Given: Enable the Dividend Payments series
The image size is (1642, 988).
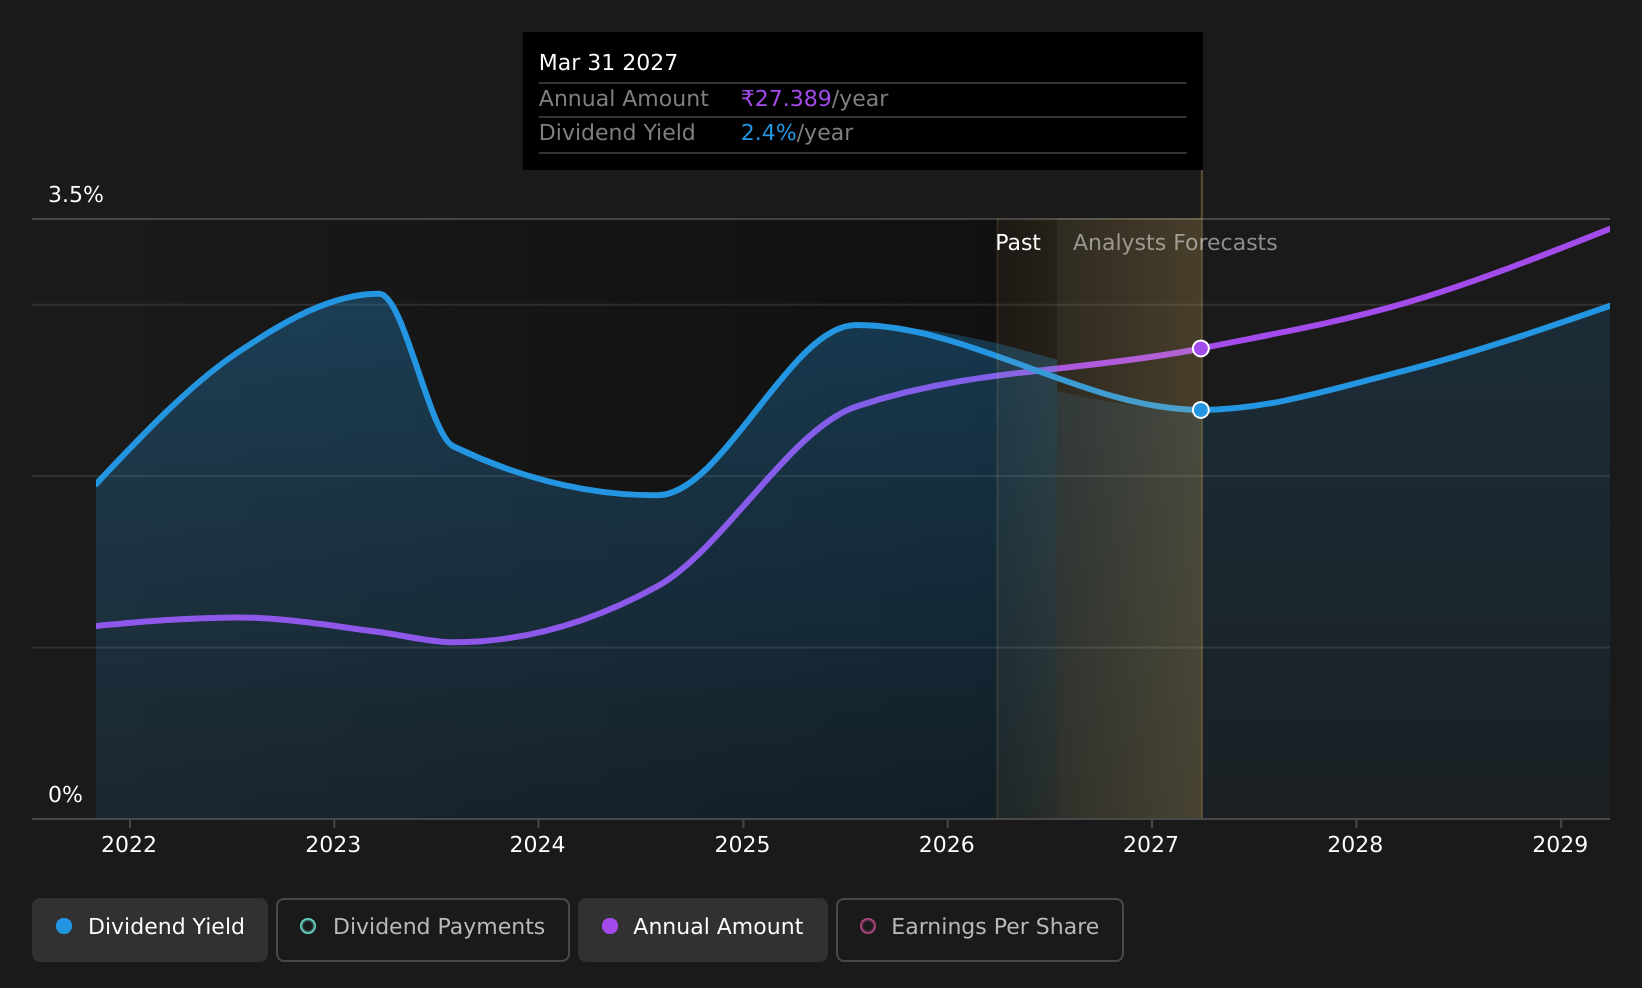Looking at the screenshot, I should (422, 929).
